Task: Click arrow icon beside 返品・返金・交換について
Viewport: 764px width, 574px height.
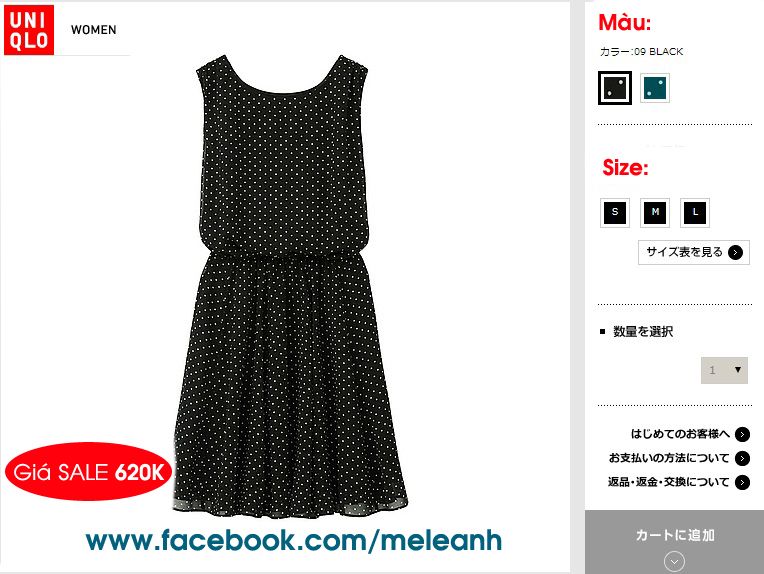Action: coord(742,482)
